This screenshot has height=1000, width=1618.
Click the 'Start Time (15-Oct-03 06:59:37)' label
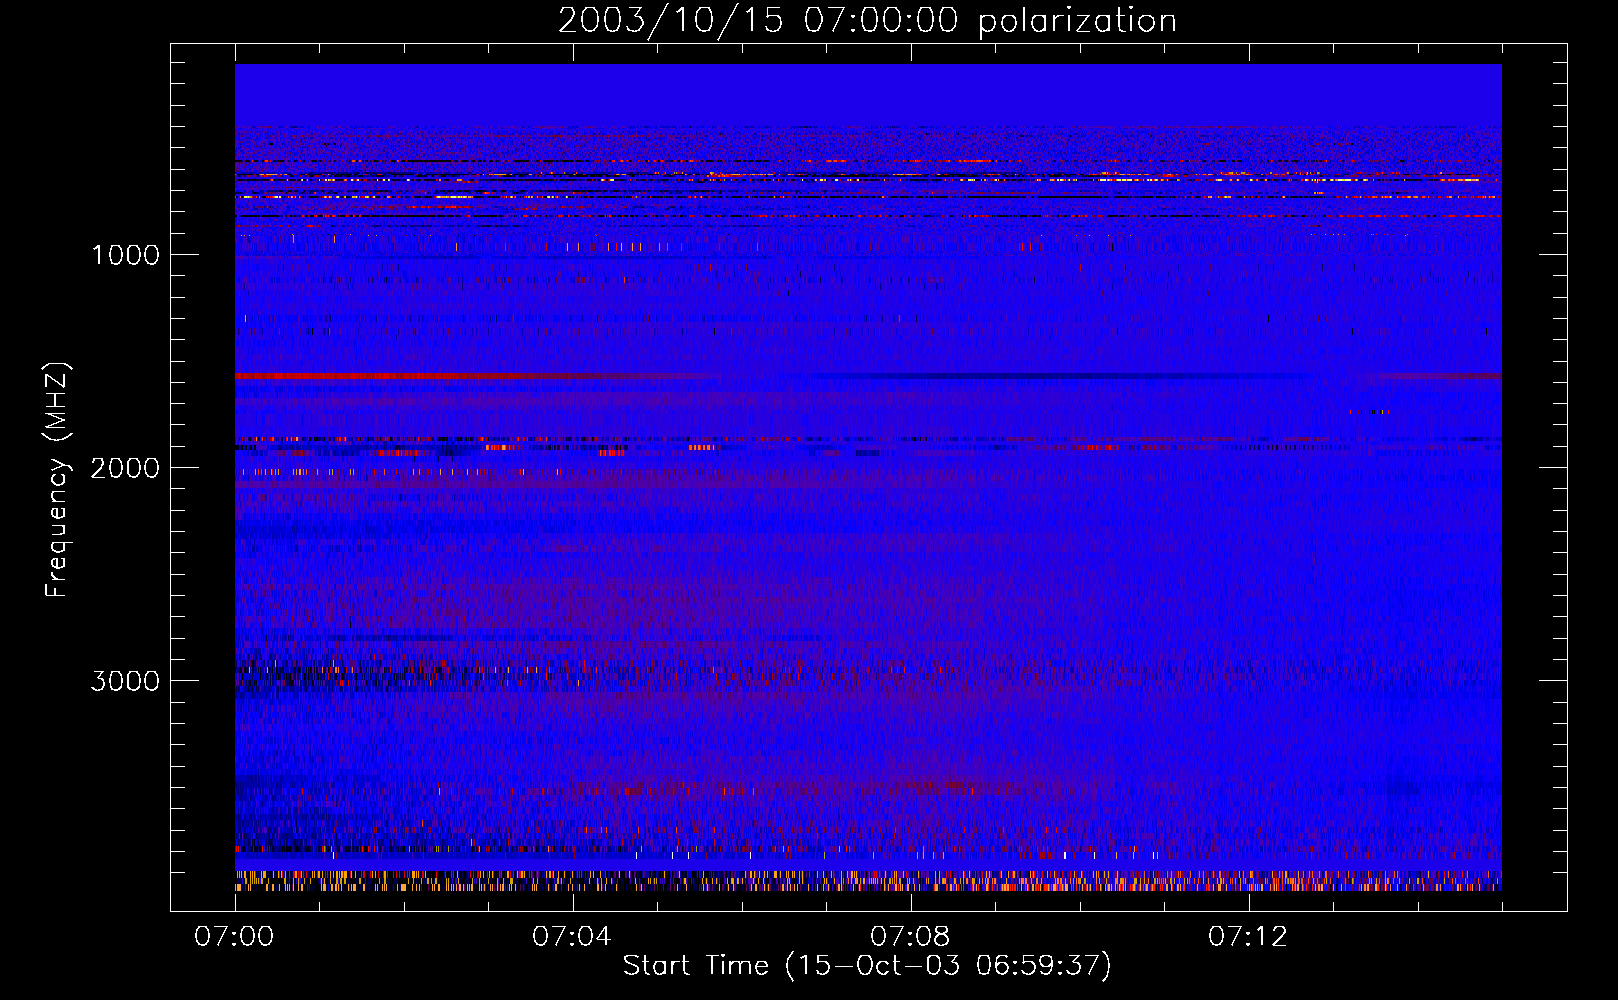867,966
